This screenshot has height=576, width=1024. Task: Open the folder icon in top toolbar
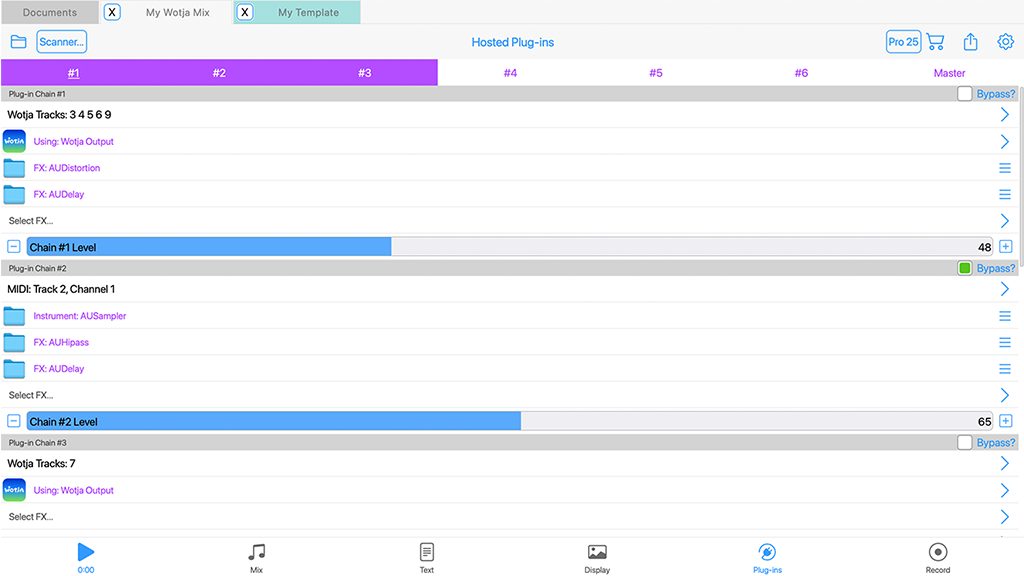pos(18,42)
